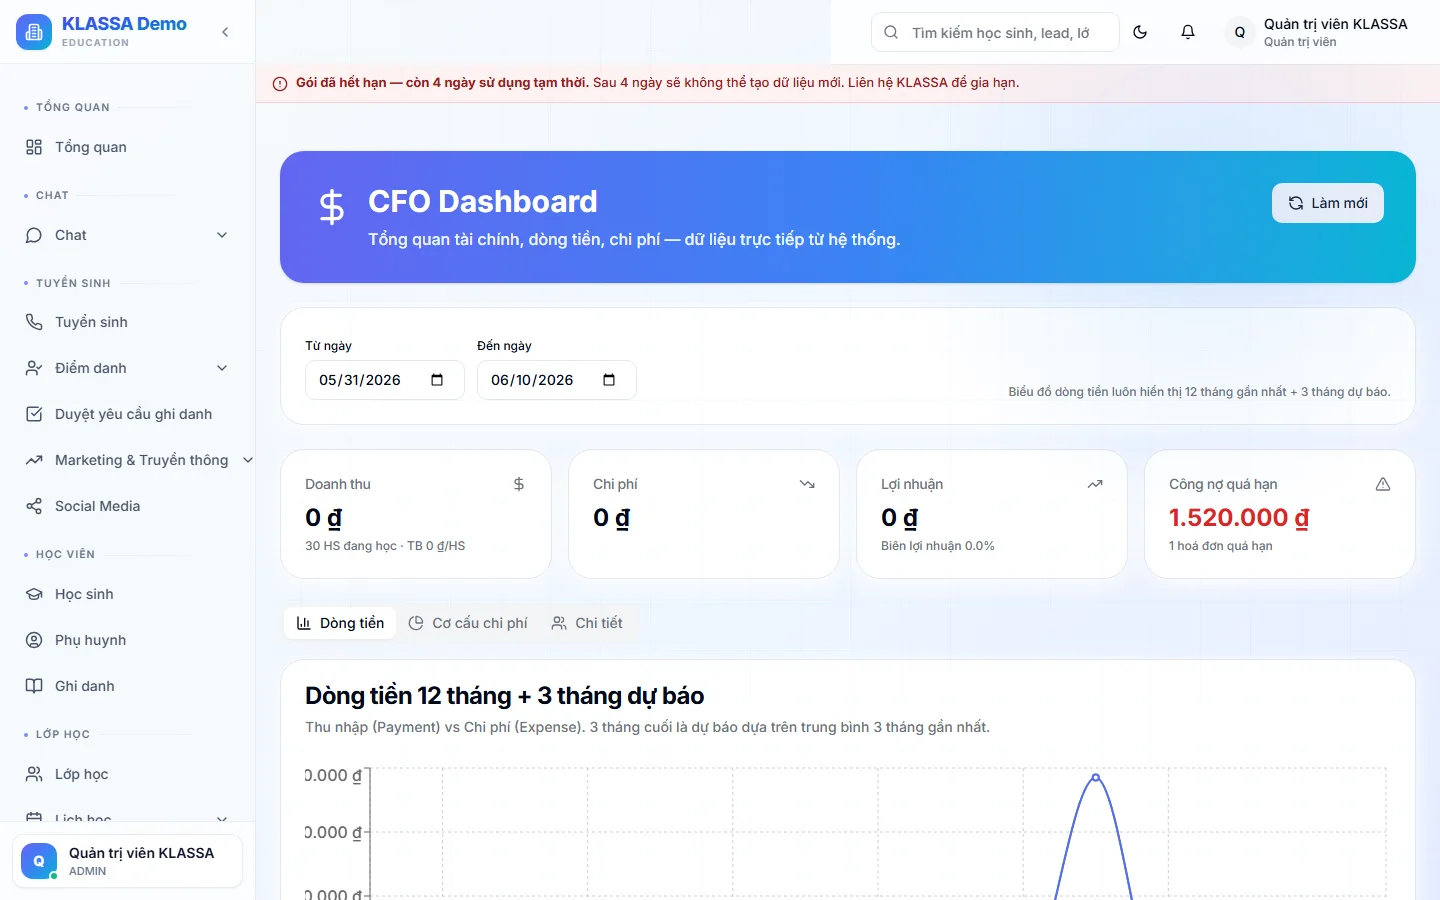Click the Học sinh graduation cap icon

34,594
